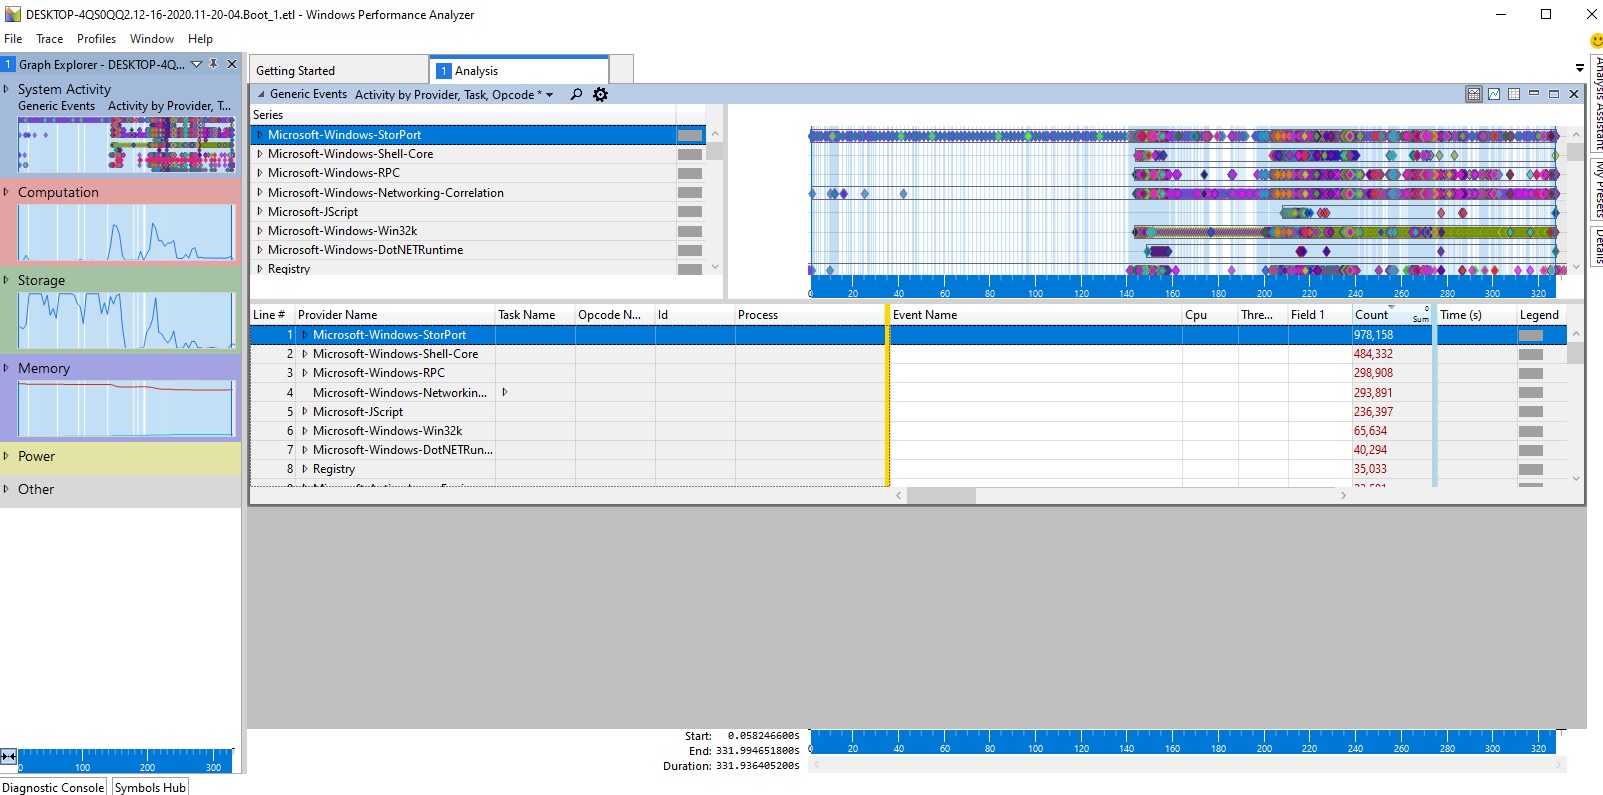Pin the Graph Explorer panel
1603x795 pixels.
[x=213, y=64]
